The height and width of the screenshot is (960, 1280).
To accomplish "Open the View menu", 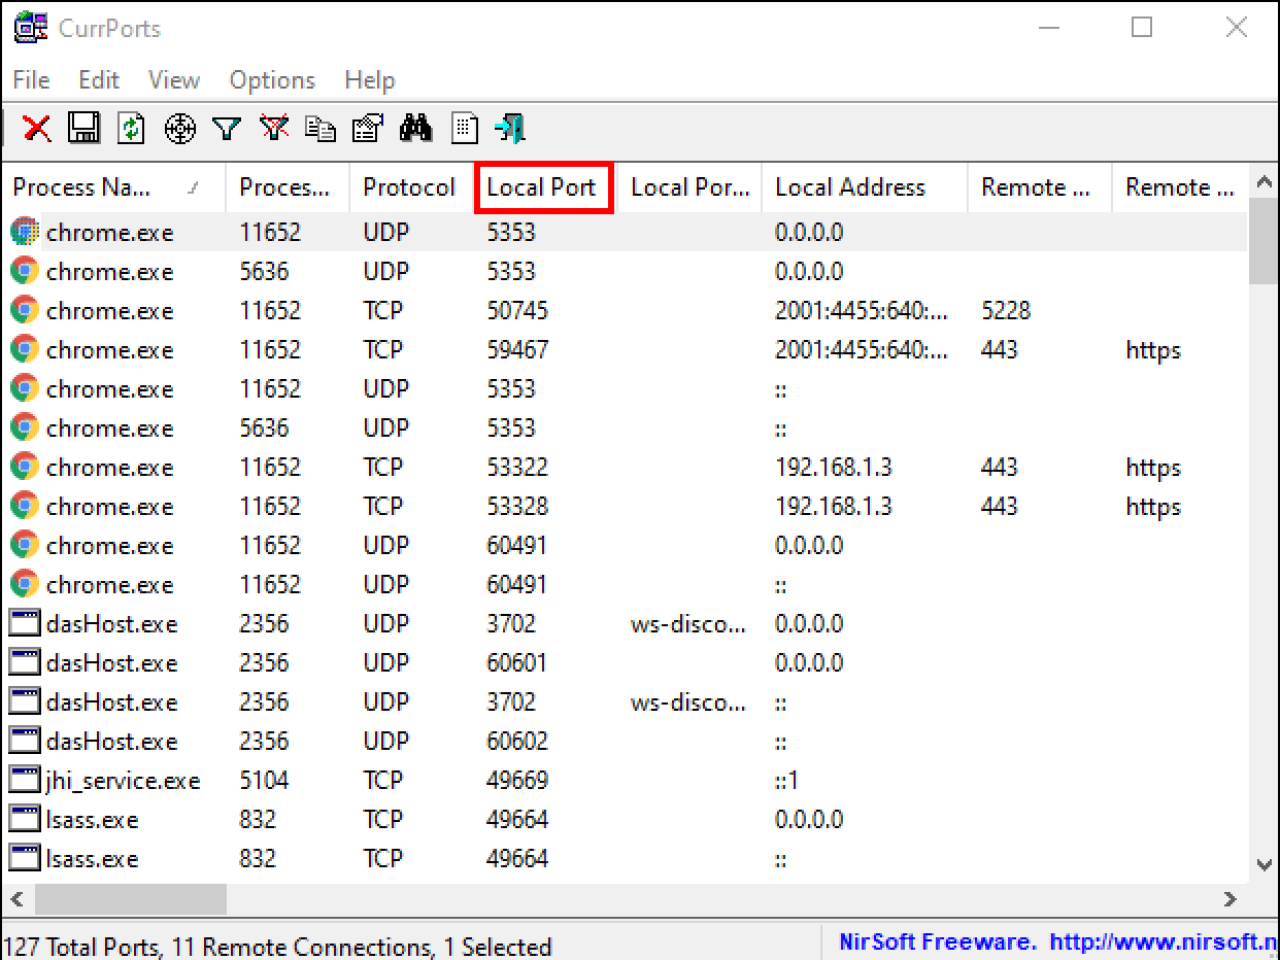I will click(174, 80).
